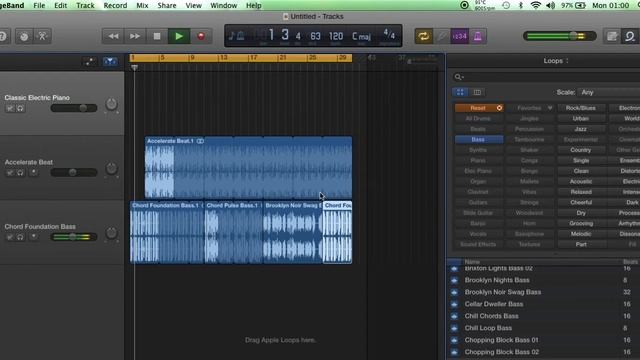Solo the Classic Electric Piano track

pyautogui.click(x=20, y=108)
